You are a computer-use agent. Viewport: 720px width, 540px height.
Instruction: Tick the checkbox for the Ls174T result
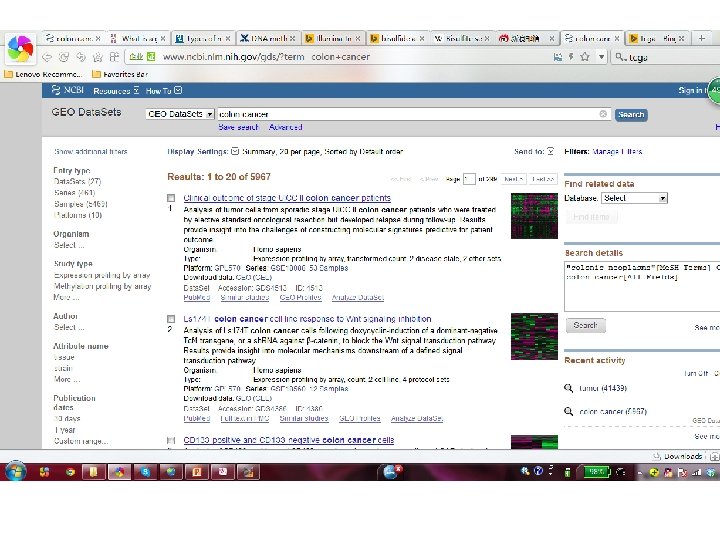pyautogui.click(x=171, y=319)
